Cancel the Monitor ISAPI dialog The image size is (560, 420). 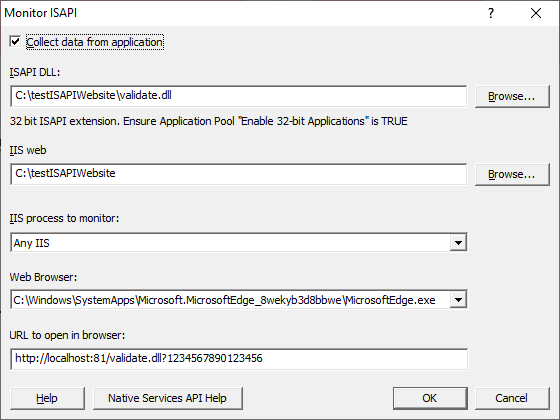(x=512, y=398)
